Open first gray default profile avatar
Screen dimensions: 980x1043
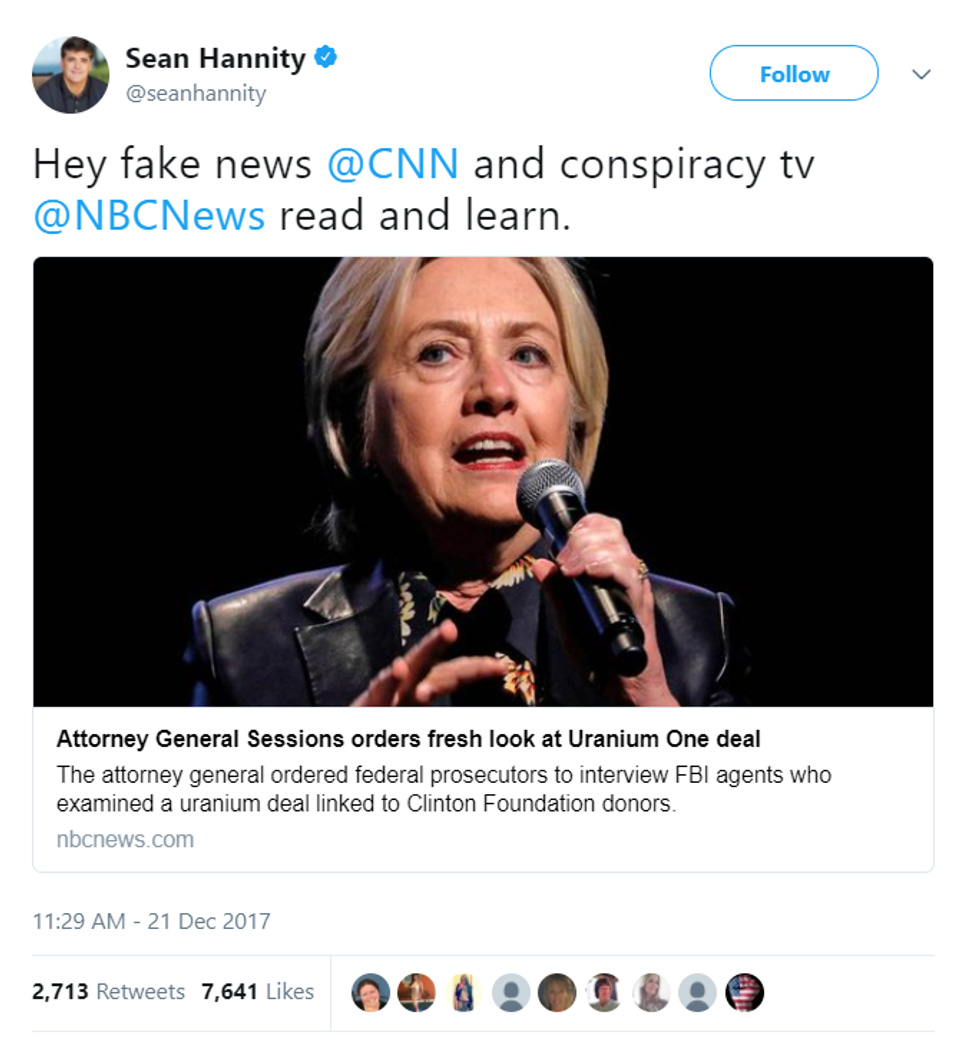click(x=511, y=992)
